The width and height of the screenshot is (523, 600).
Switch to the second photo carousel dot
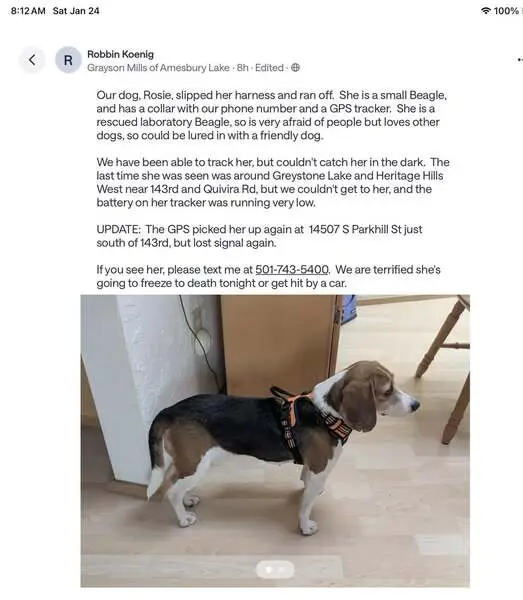tap(282, 570)
